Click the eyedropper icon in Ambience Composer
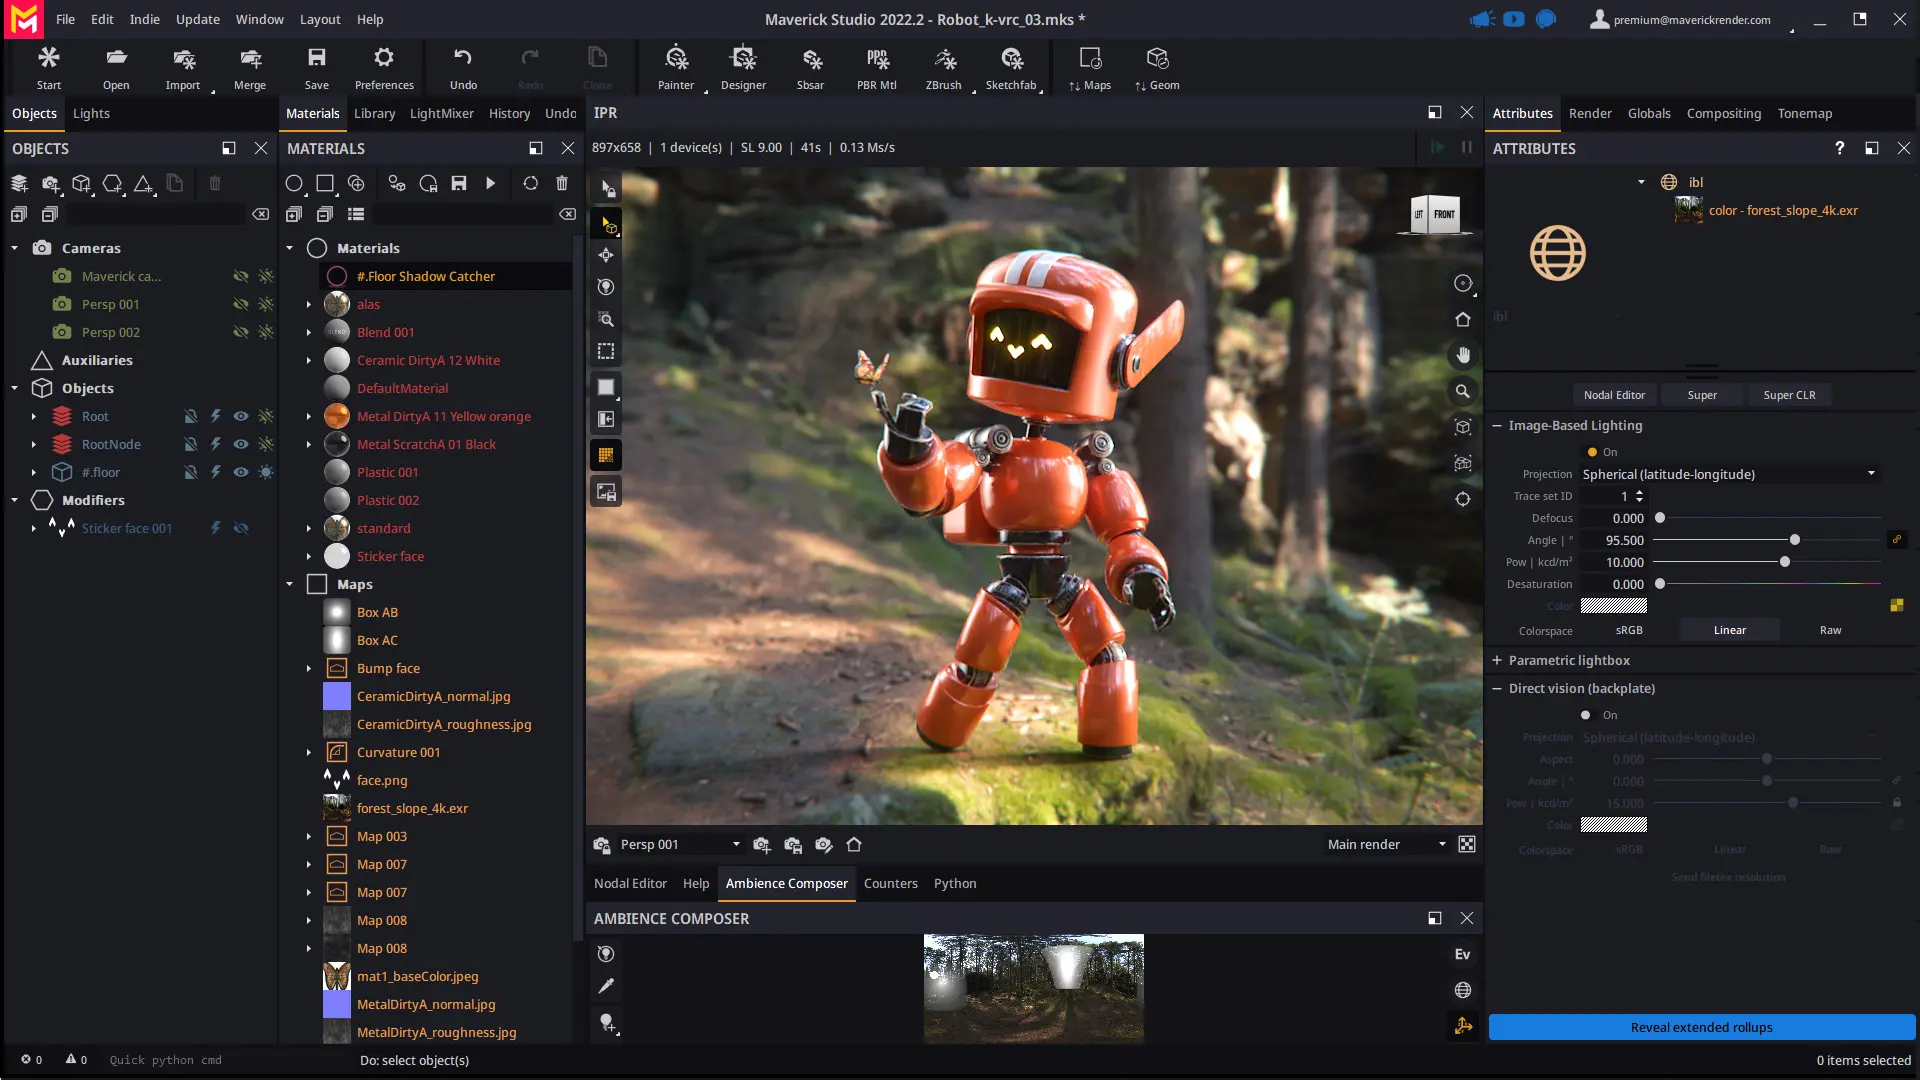This screenshot has width=1920, height=1080. click(x=606, y=986)
